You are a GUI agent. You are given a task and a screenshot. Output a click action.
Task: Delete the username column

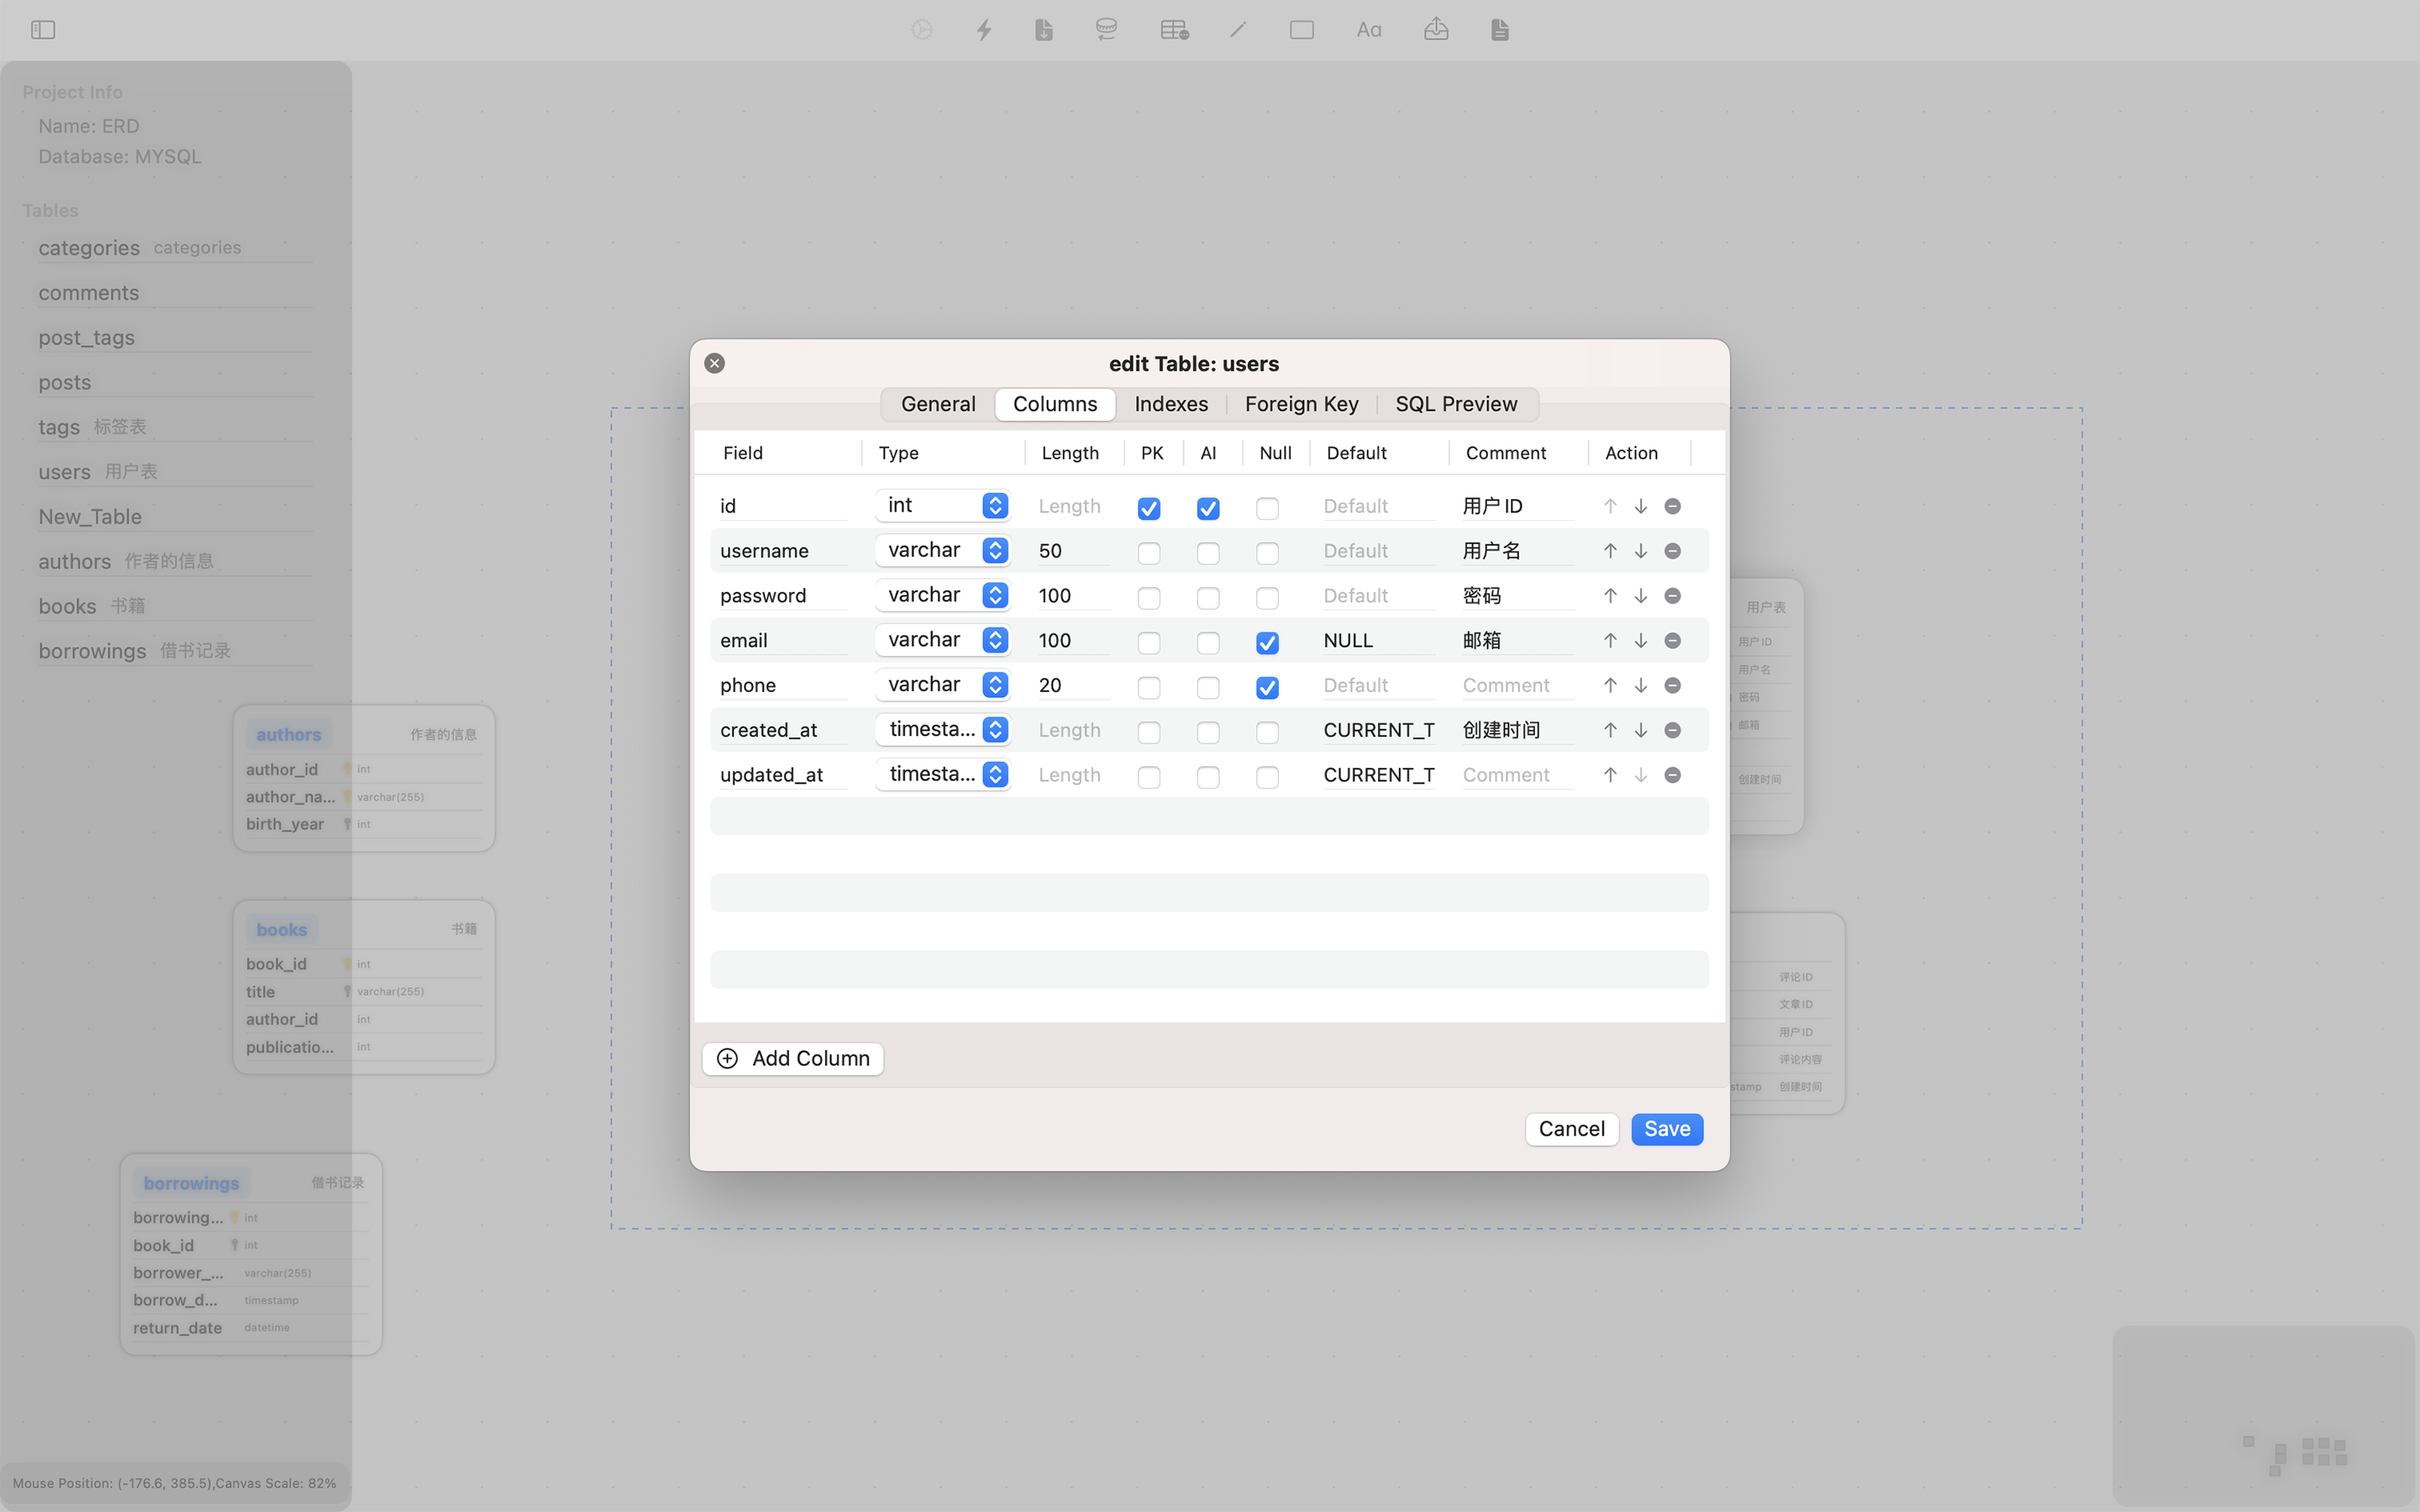tap(1672, 551)
